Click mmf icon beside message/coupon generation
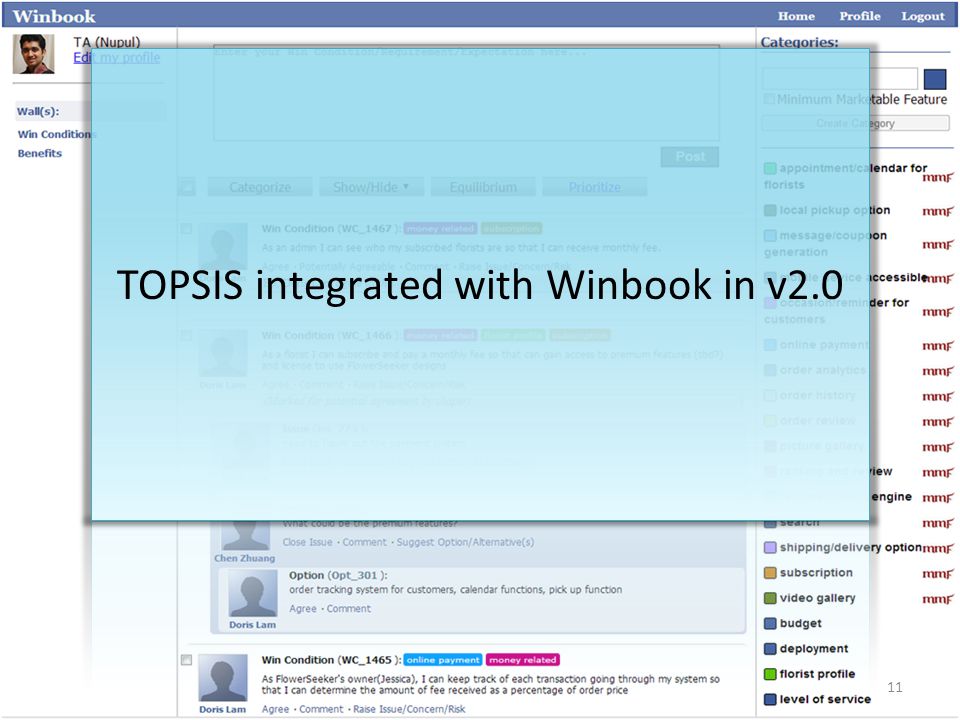 pos(937,245)
